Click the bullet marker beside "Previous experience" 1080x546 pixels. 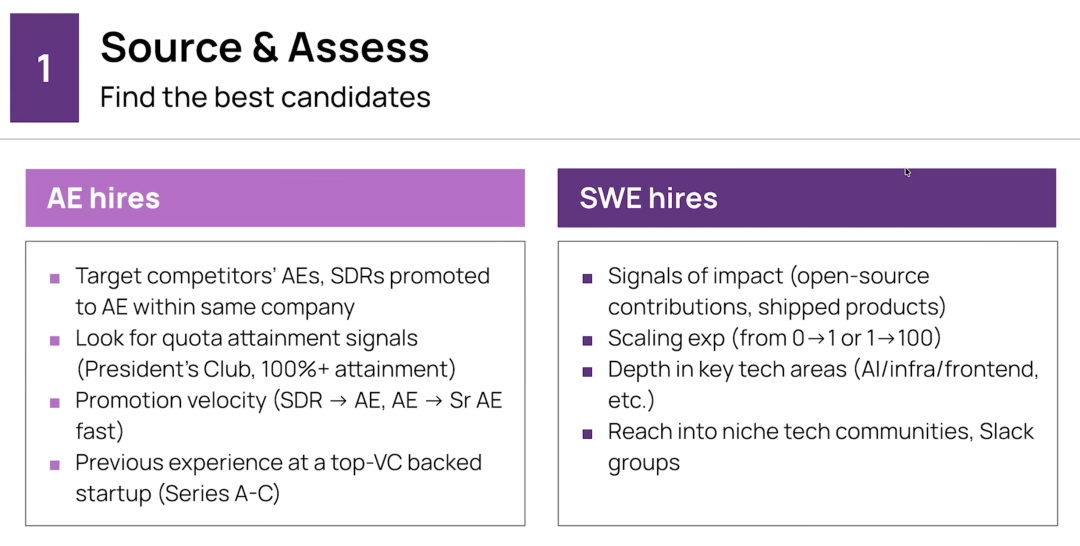(x=55, y=464)
